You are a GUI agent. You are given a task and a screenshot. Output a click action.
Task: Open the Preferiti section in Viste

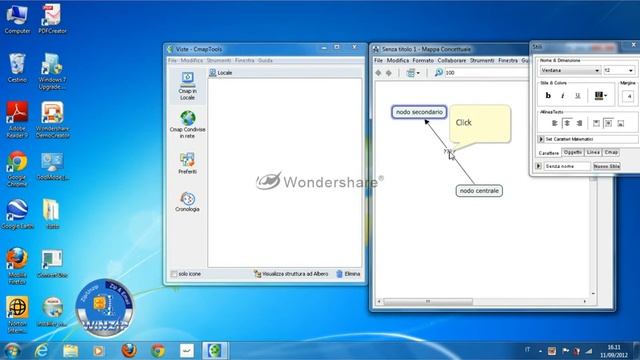click(x=187, y=163)
